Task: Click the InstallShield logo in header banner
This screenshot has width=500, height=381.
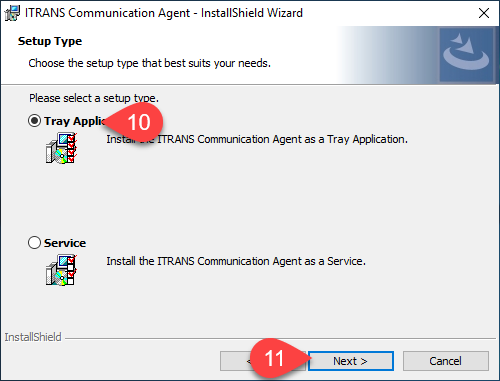Action: tap(466, 55)
